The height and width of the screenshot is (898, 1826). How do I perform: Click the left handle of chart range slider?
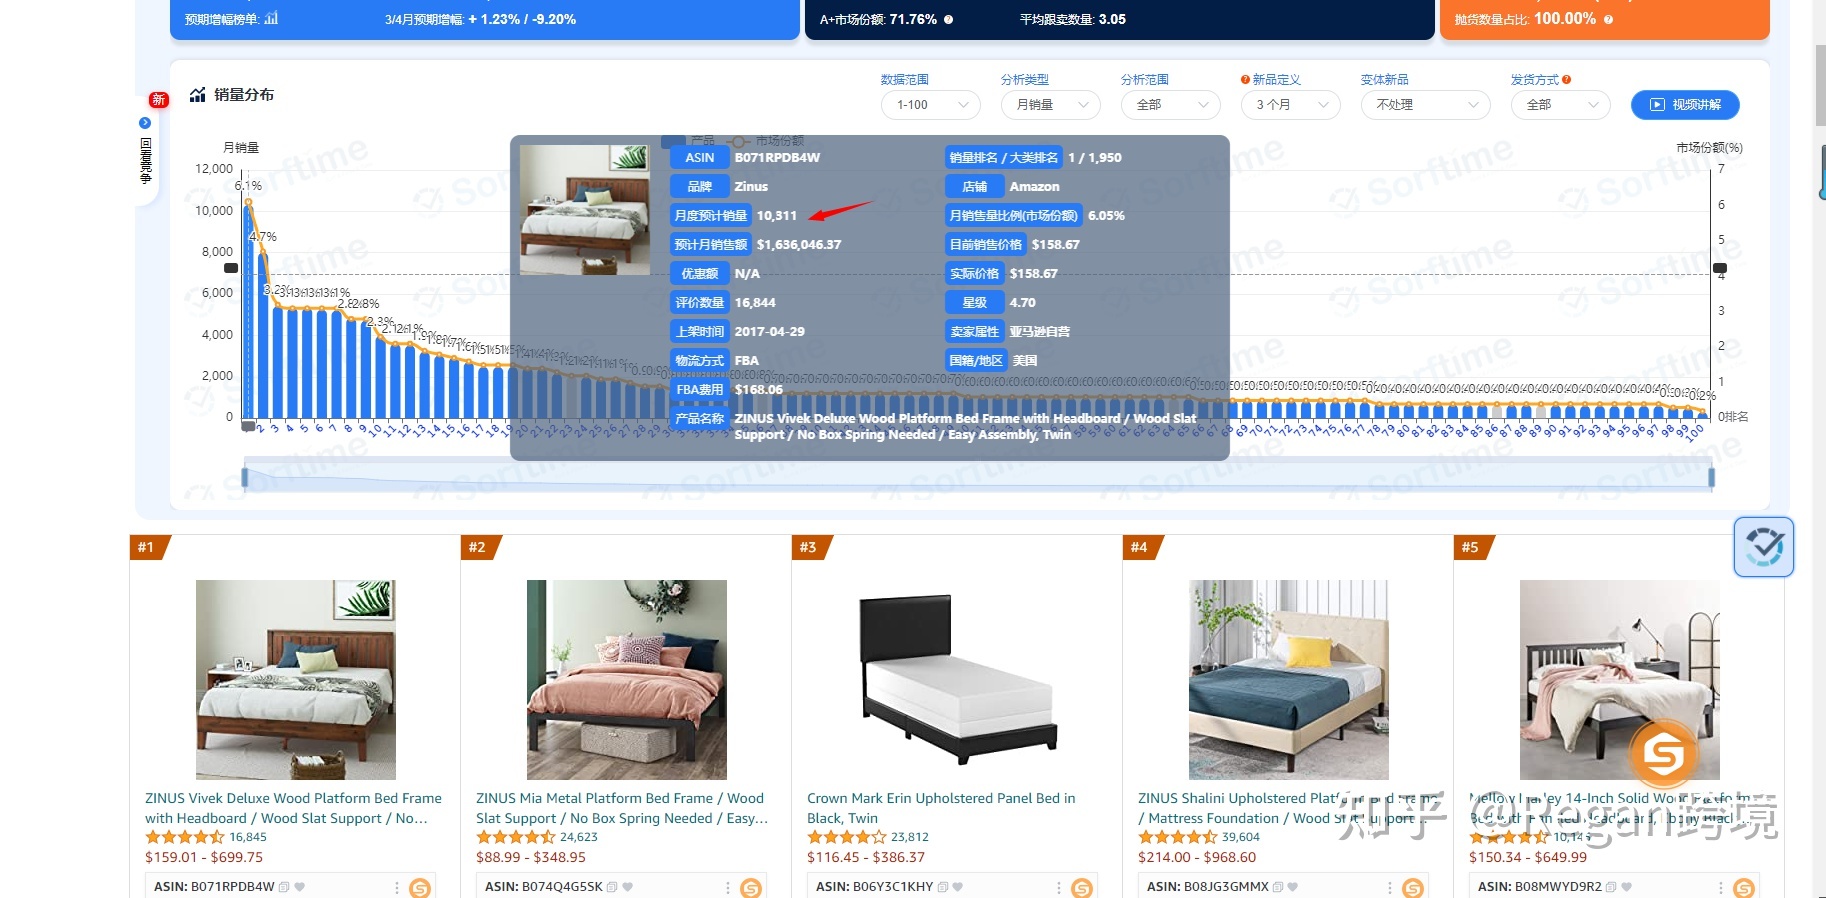point(245,477)
